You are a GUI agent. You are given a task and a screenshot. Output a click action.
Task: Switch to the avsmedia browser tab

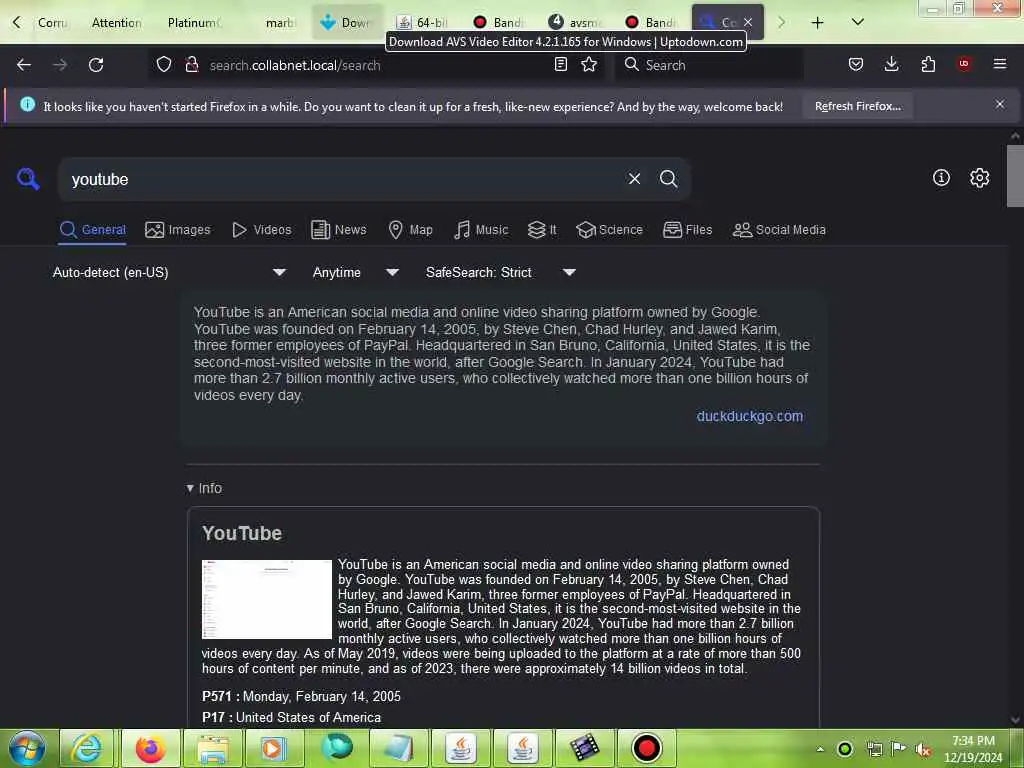(576, 23)
